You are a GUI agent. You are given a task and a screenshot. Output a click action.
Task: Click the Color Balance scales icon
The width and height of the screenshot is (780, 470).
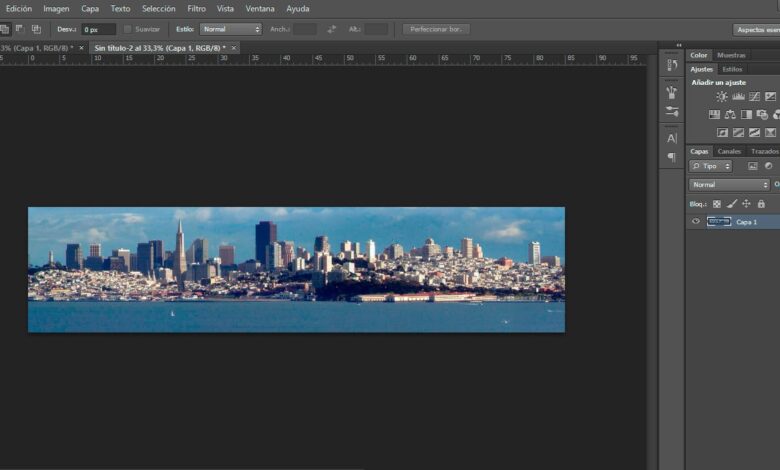pyautogui.click(x=730, y=115)
